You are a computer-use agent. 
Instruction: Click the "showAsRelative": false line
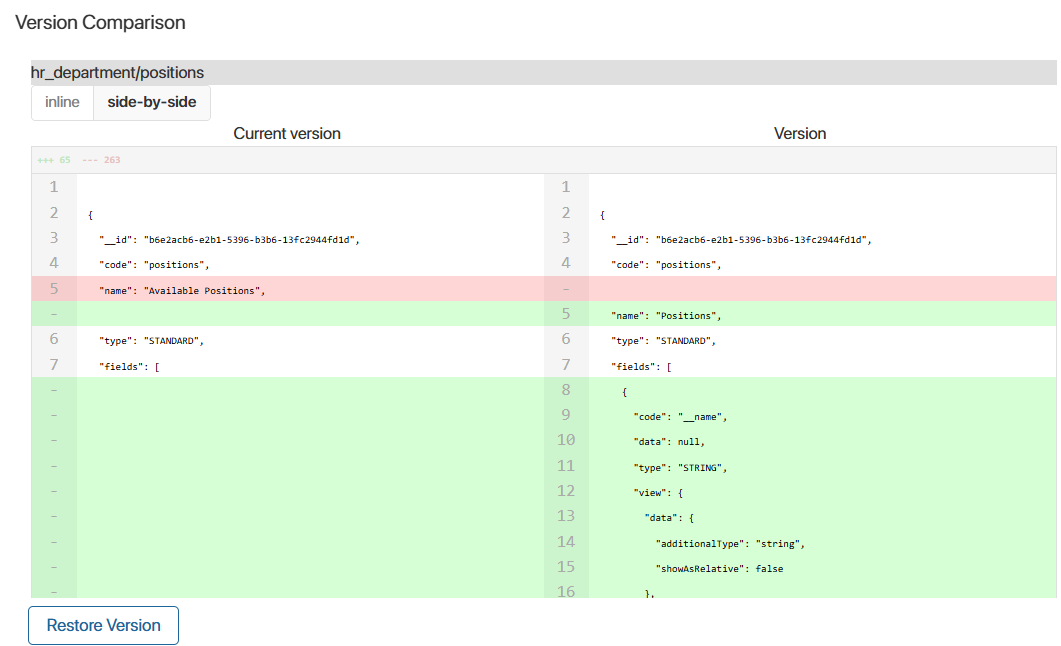(719, 568)
